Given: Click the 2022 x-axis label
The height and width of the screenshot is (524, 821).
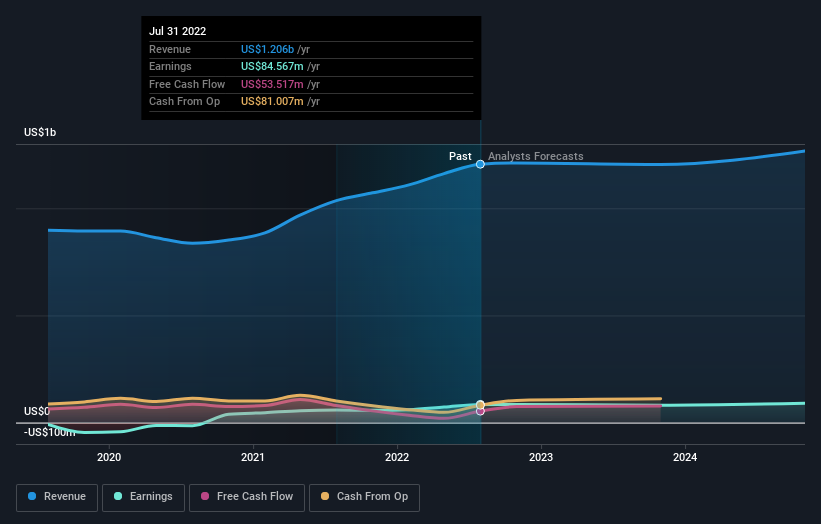Looking at the screenshot, I should coord(397,457).
